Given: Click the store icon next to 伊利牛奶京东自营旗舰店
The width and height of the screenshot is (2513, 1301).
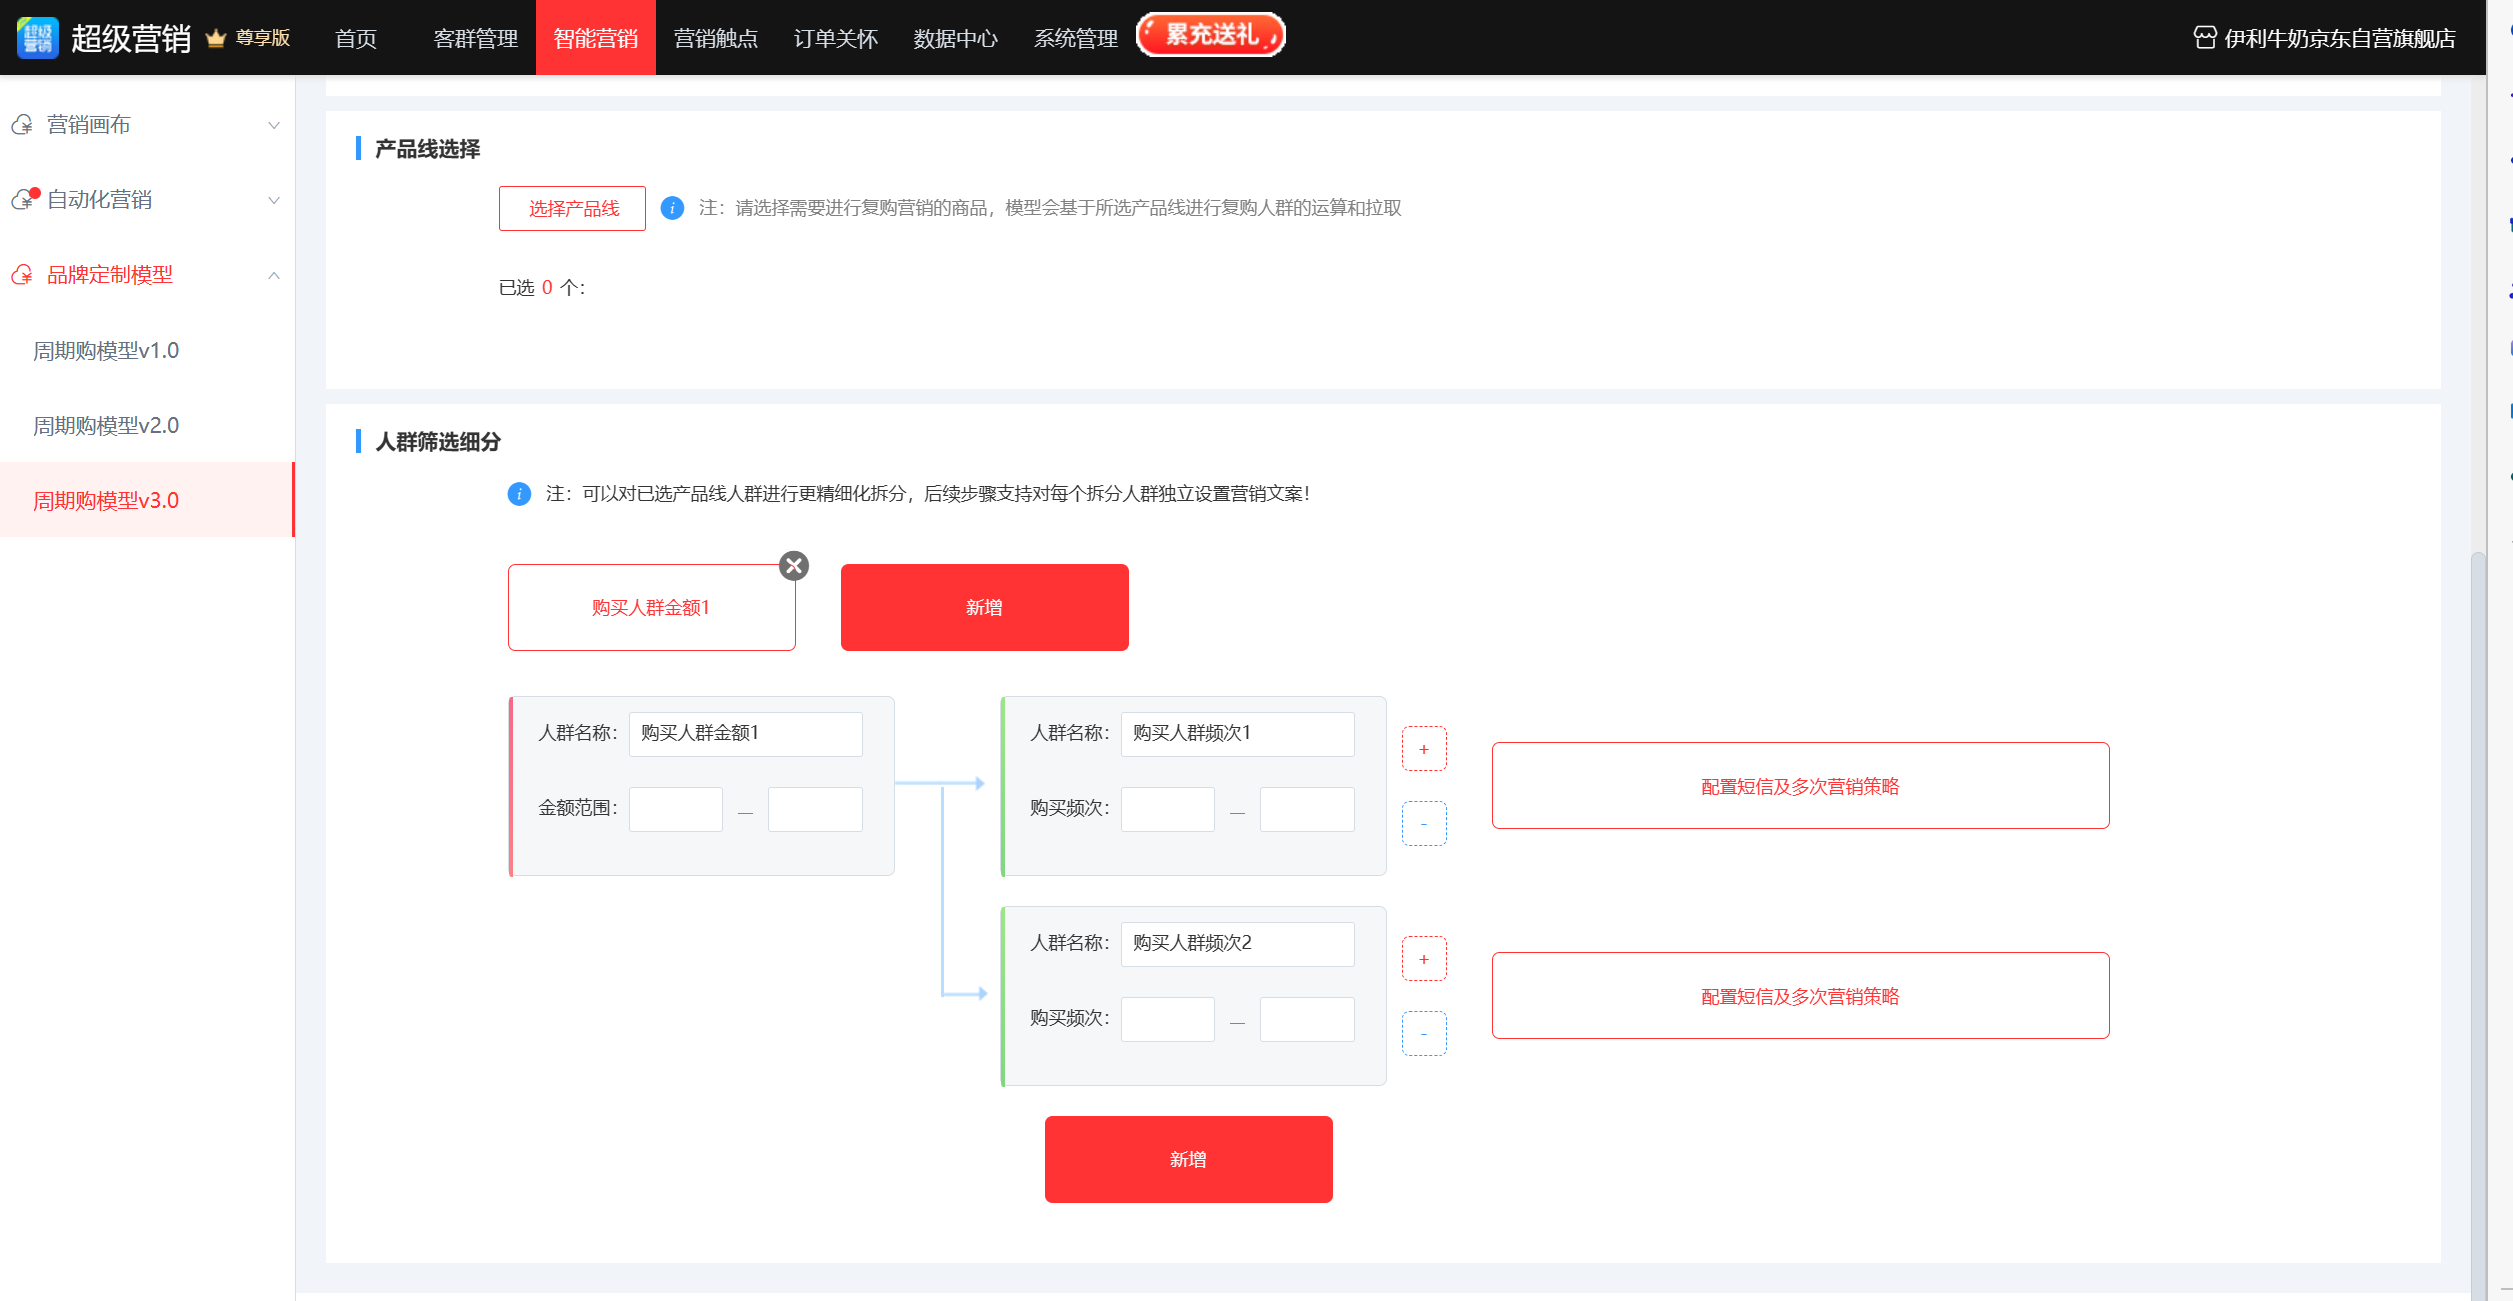Looking at the screenshot, I should (x=2204, y=38).
